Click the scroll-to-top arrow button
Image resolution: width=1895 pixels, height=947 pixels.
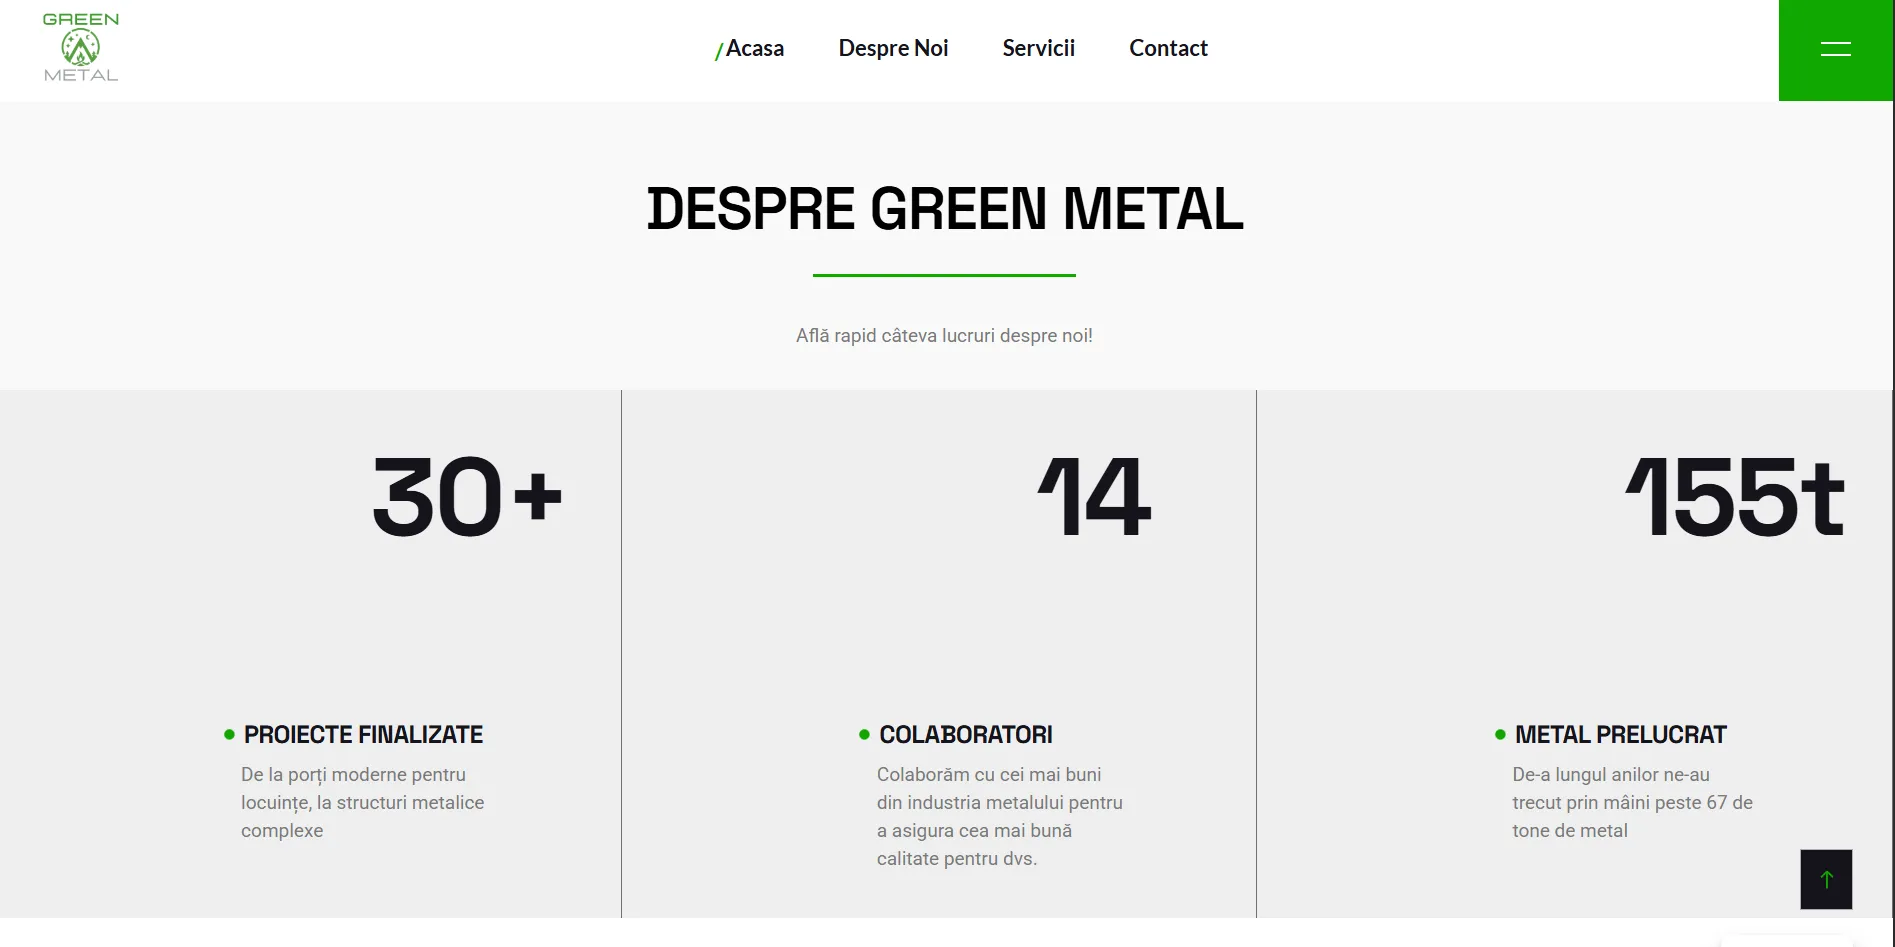[x=1826, y=879]
